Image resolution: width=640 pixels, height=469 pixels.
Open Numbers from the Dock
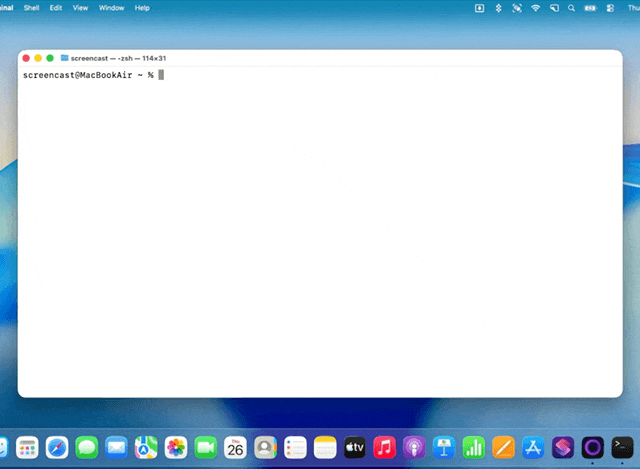point(474,447)
